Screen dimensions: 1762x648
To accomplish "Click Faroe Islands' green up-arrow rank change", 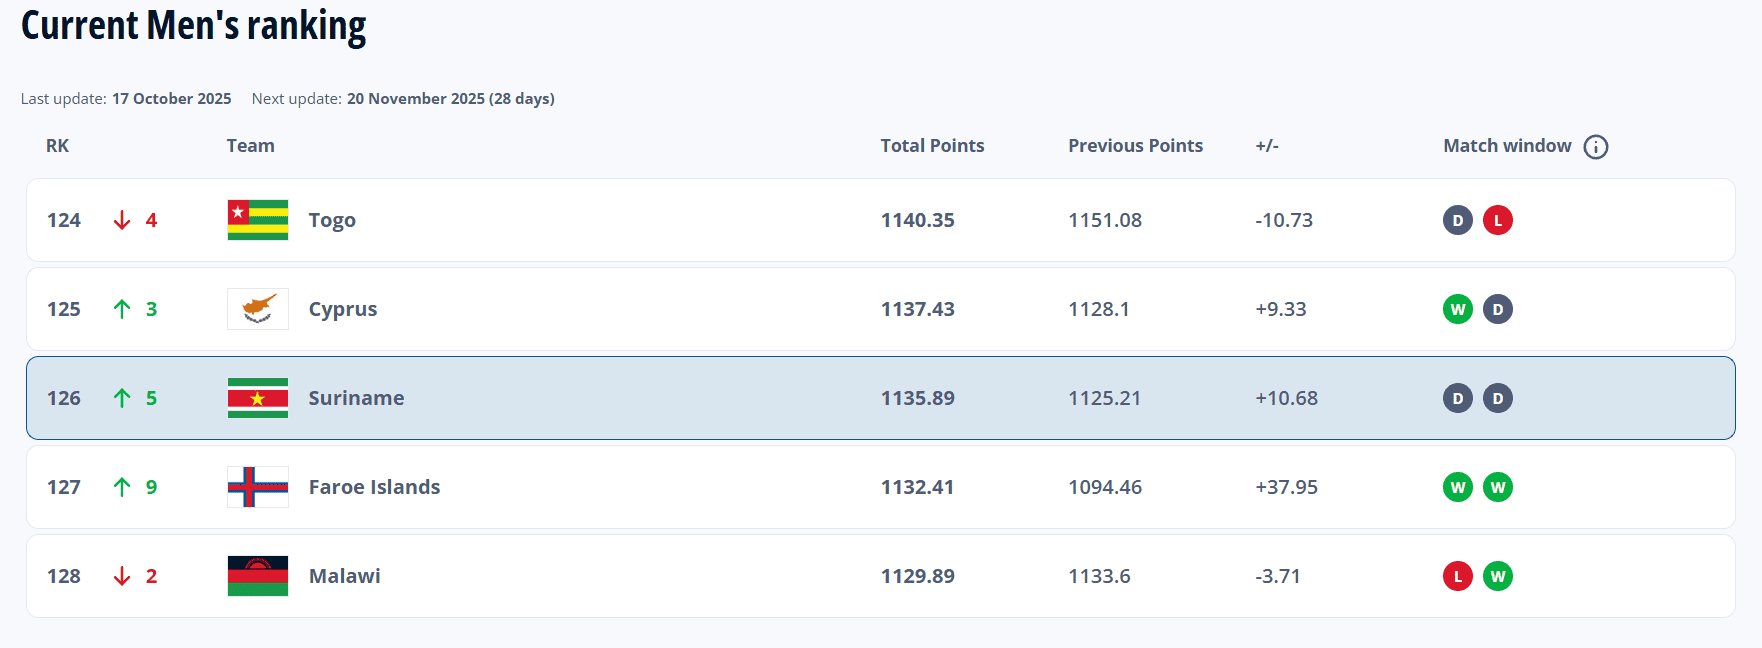I will click(122, 487).
